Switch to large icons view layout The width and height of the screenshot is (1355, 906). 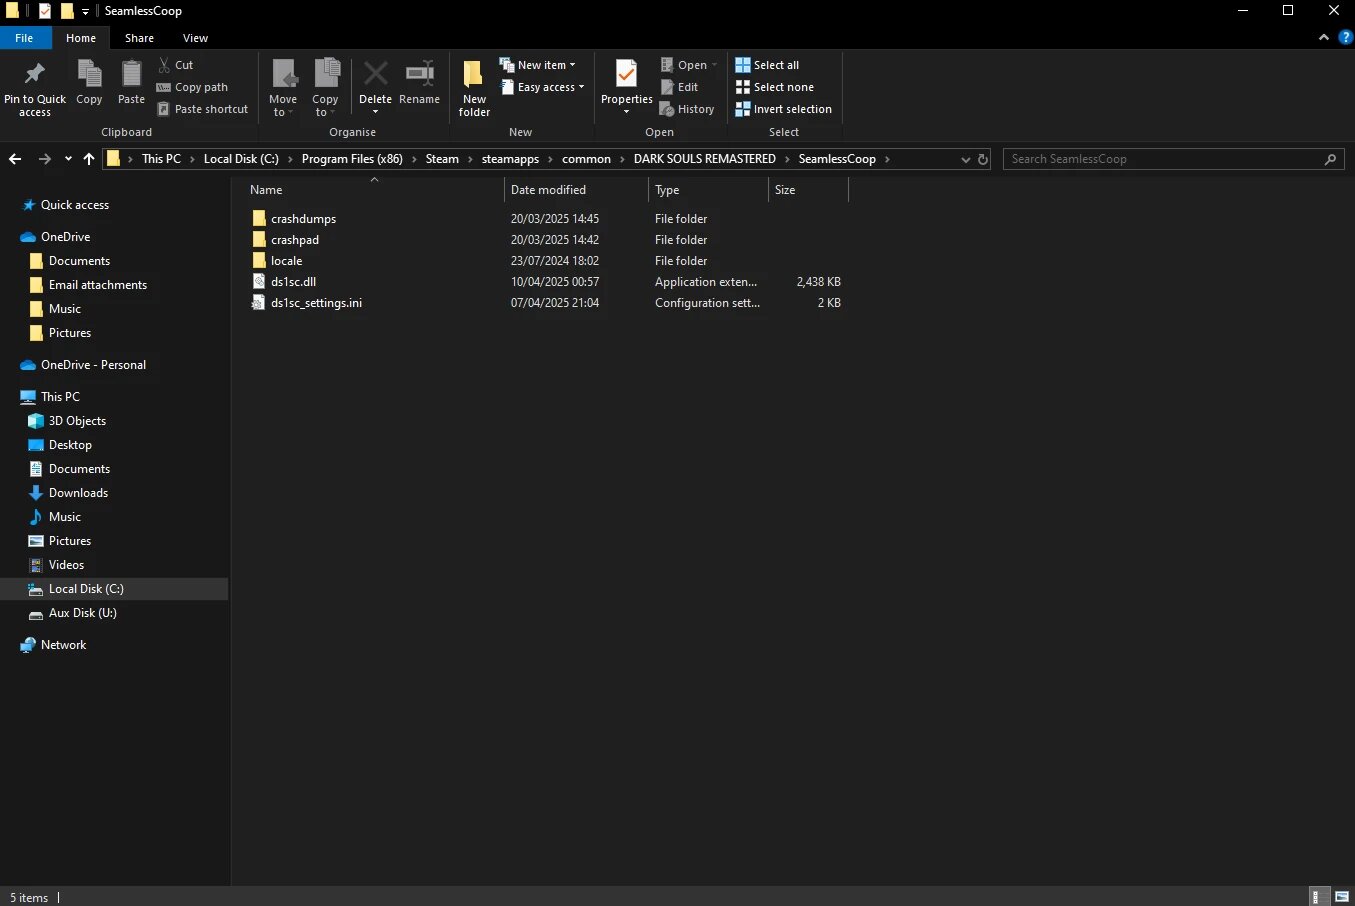(x=1341, y=897)
